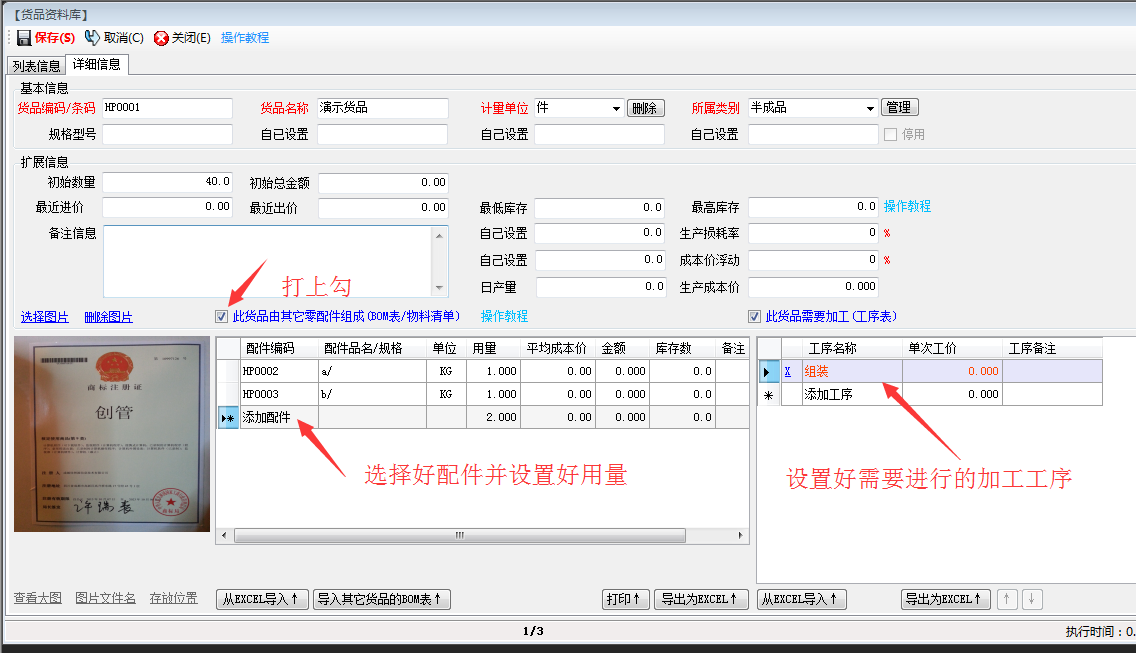Screen dimensions: 1136x653
Task: Toggle the 此货品需要加工 processing checkbox
Action: coord(754,315)
